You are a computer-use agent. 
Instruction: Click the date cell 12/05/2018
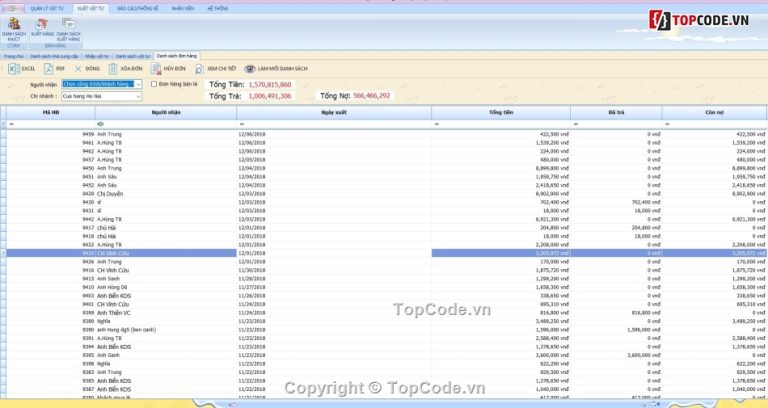click(252, 160)
